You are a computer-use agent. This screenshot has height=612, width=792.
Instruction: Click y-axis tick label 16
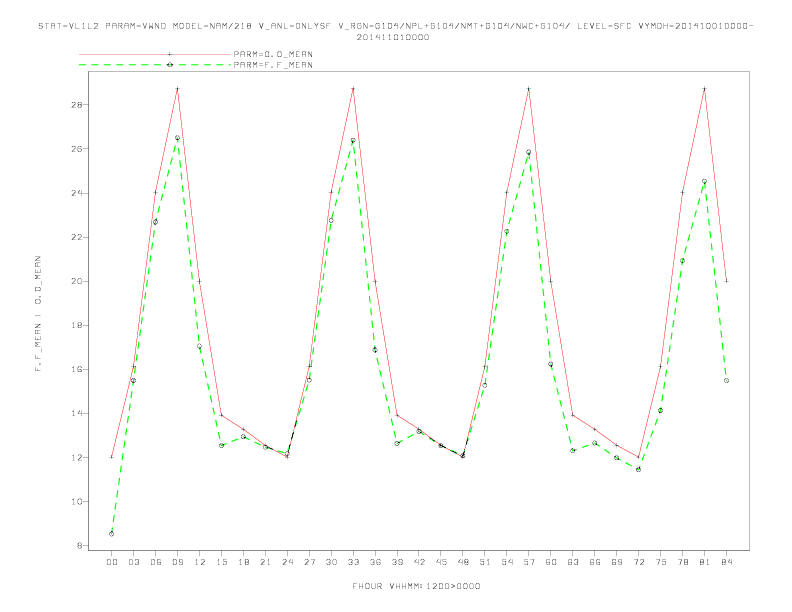tap(77, 369)
